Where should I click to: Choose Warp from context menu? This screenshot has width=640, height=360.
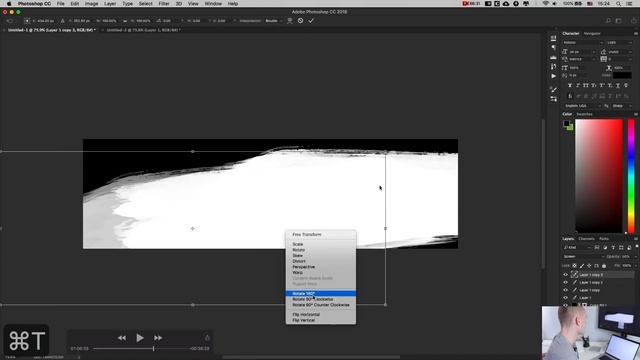tap(320, 272)
